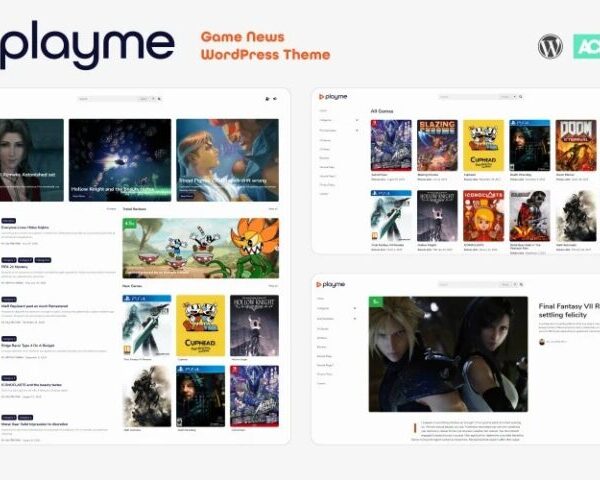Open Metal Gear Solid V cover in All Games grid
600x480 pixels.
point(530,216)
